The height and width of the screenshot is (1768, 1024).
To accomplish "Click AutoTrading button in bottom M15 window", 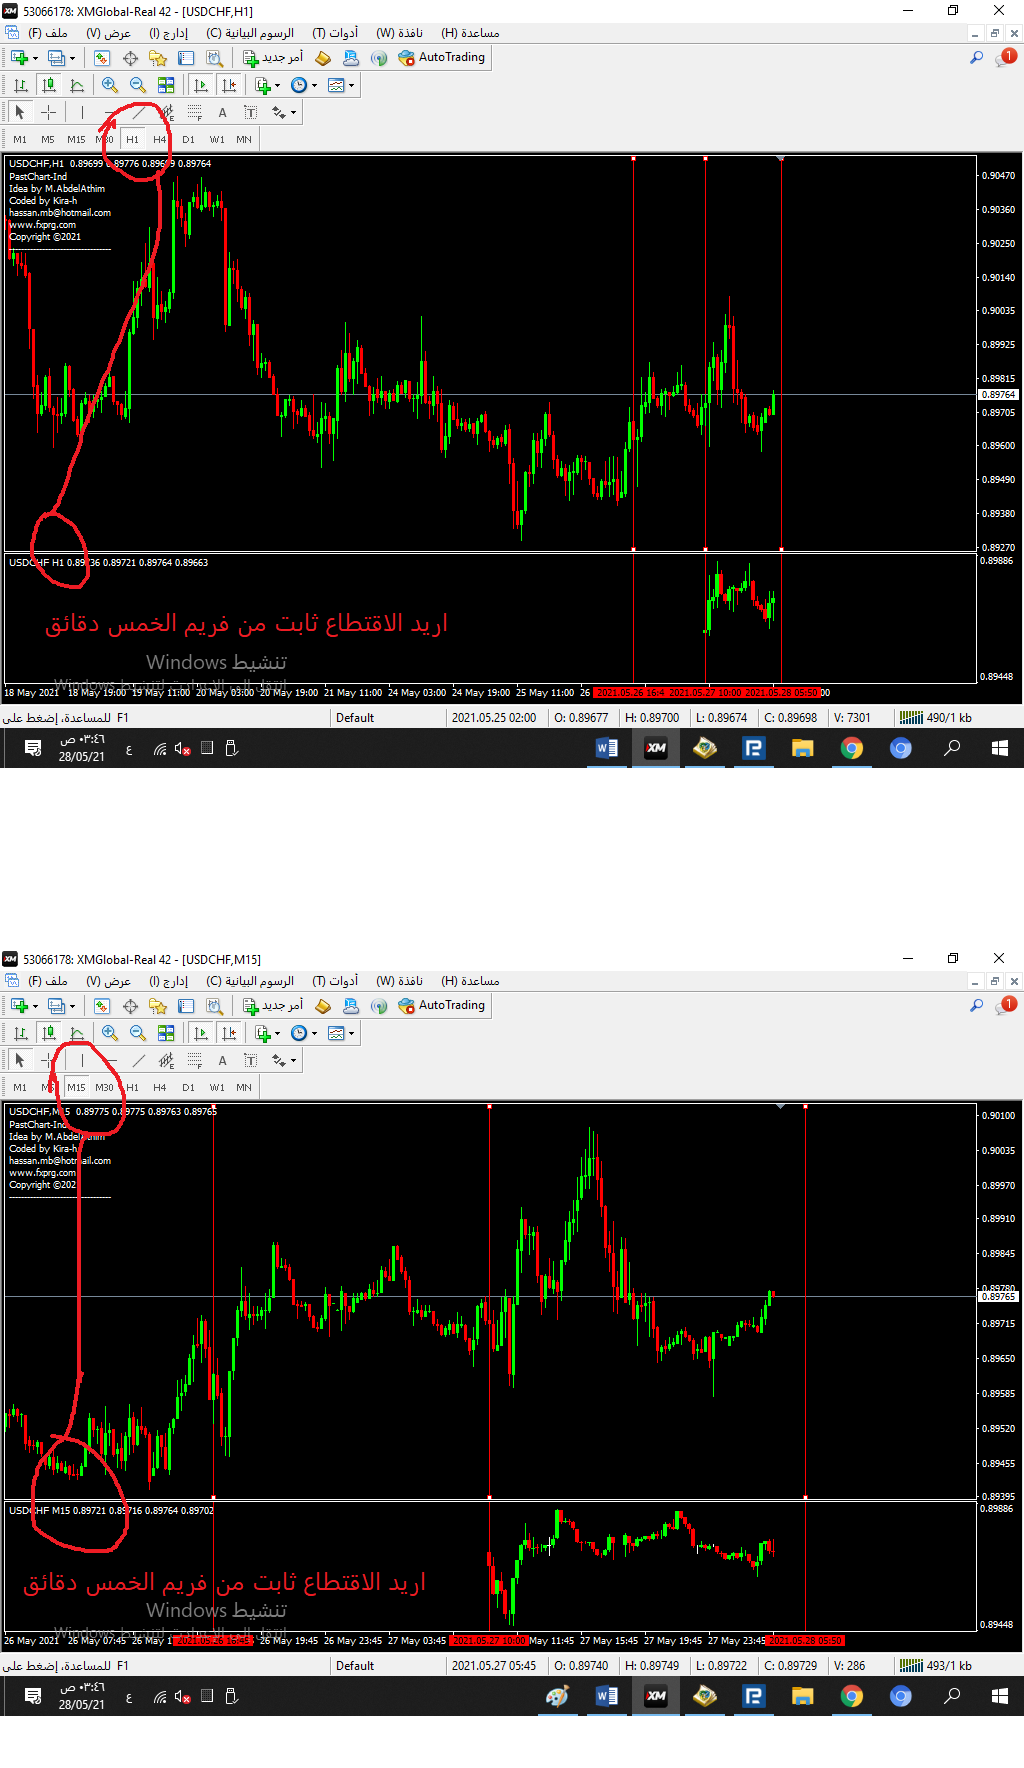I will (442, 1005).
